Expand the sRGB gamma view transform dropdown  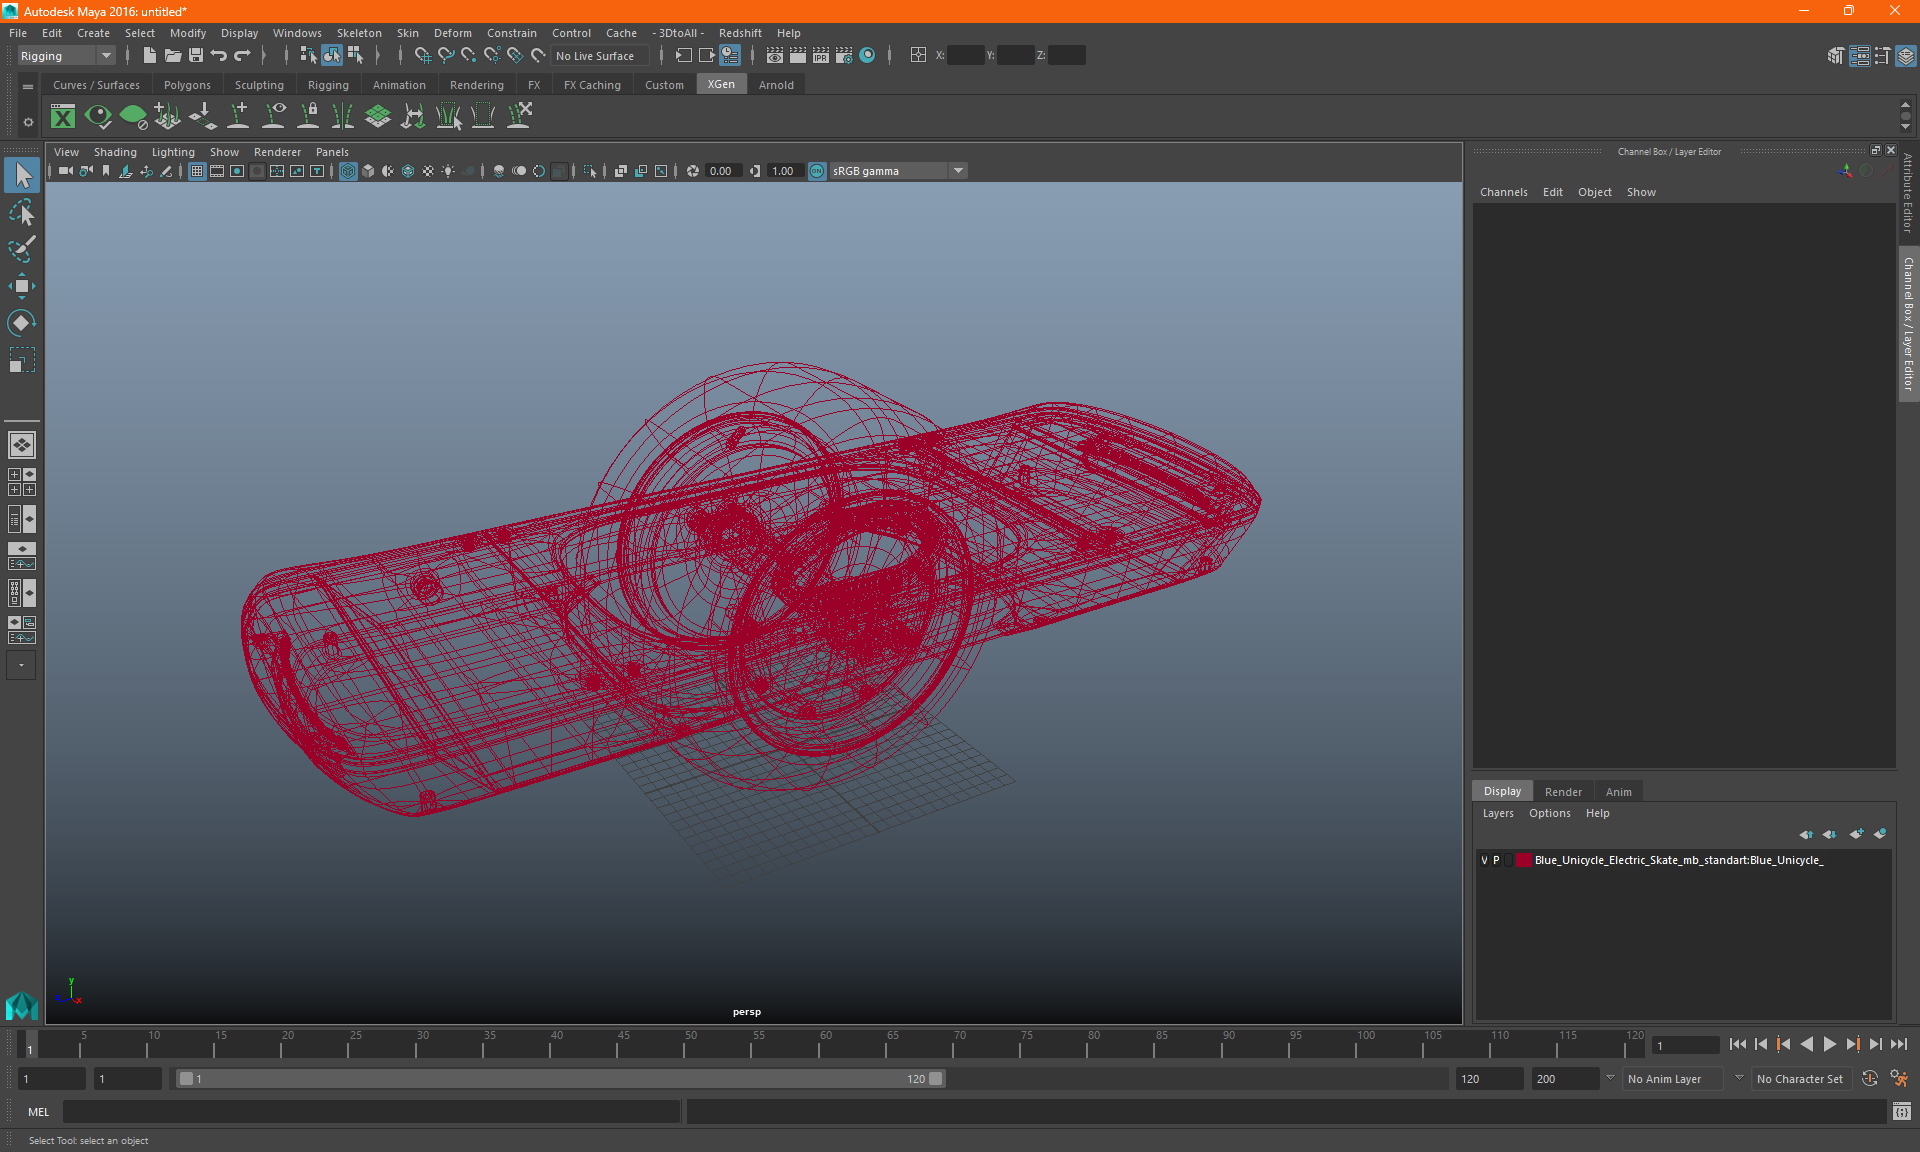click(958, 171)
